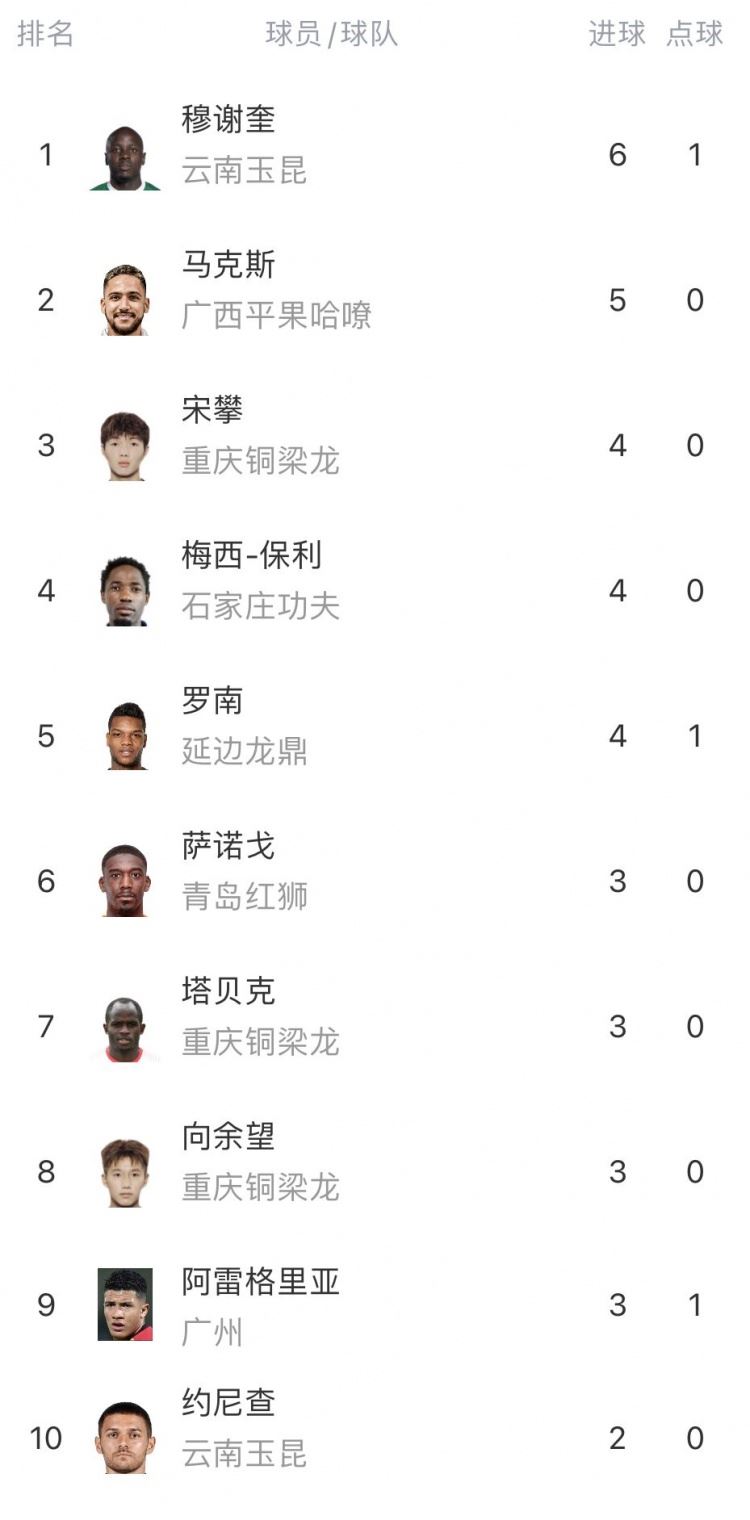Tap 宋攀's profile photo
This screenshot has height=1520, width=750.
(125, 446)
